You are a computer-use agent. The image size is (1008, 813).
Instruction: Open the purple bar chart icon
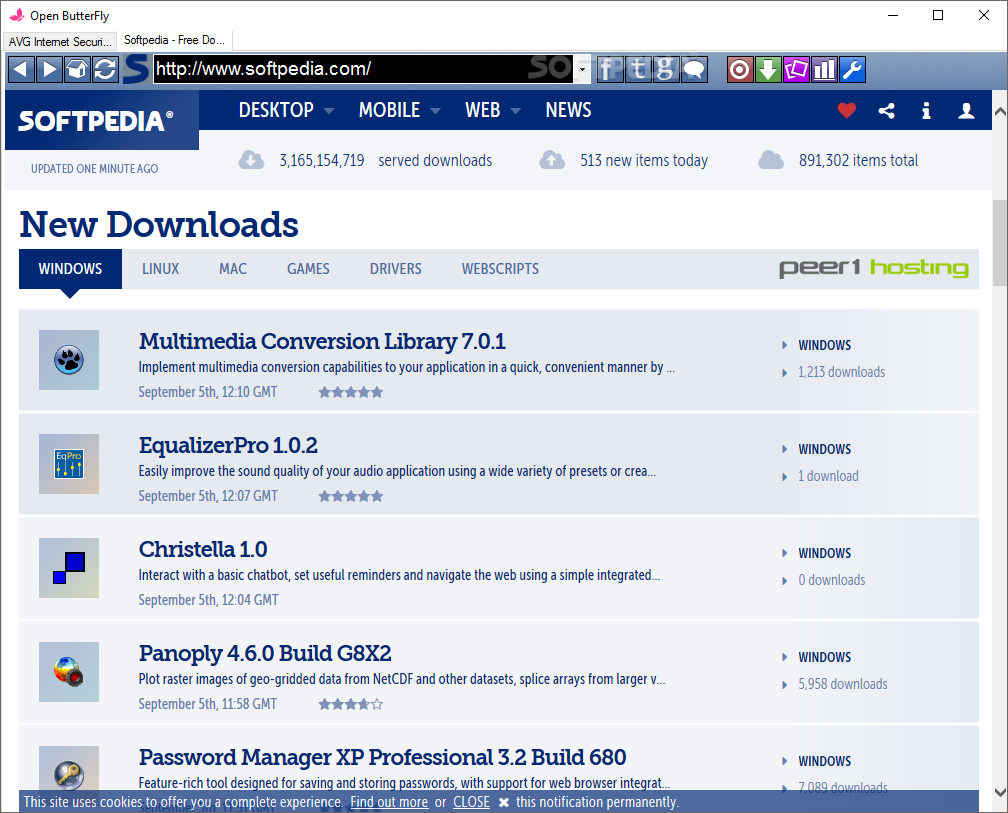point(824,69)
